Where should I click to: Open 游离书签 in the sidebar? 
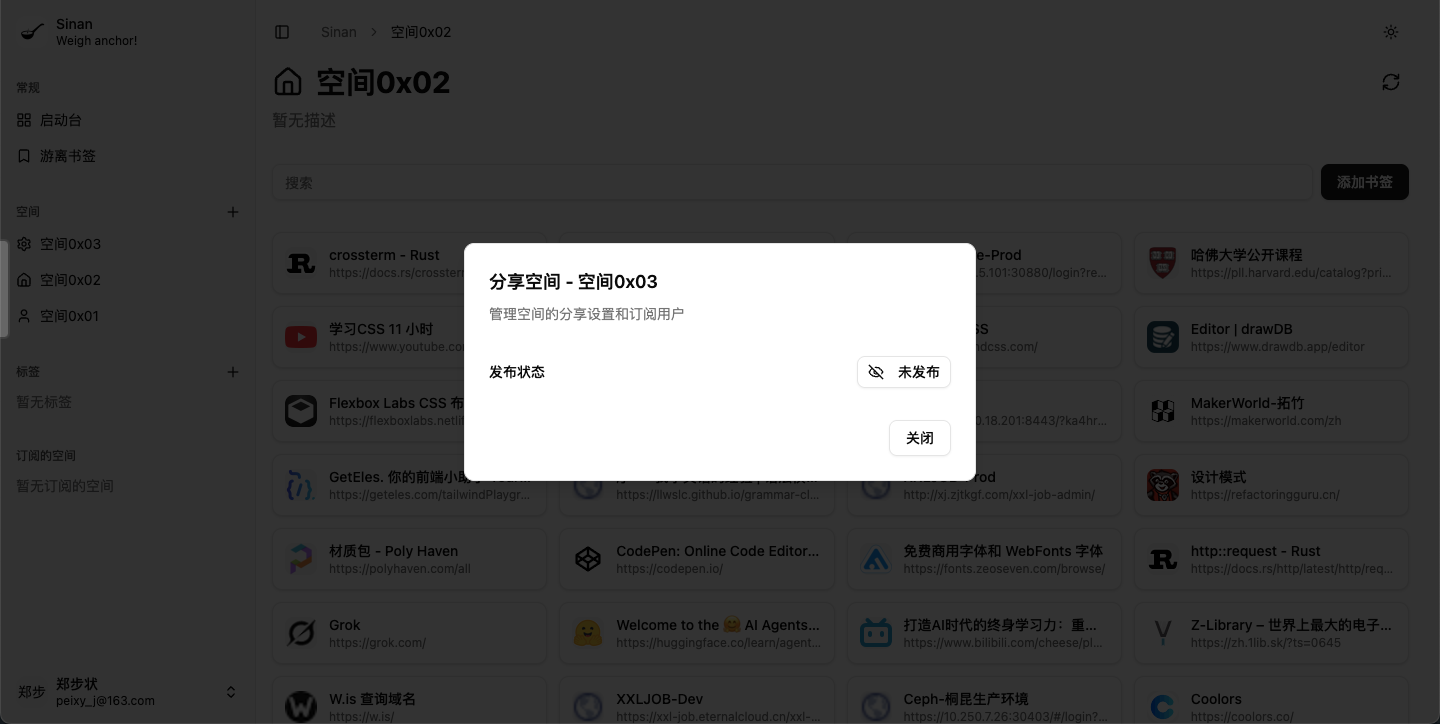point(128,156)
